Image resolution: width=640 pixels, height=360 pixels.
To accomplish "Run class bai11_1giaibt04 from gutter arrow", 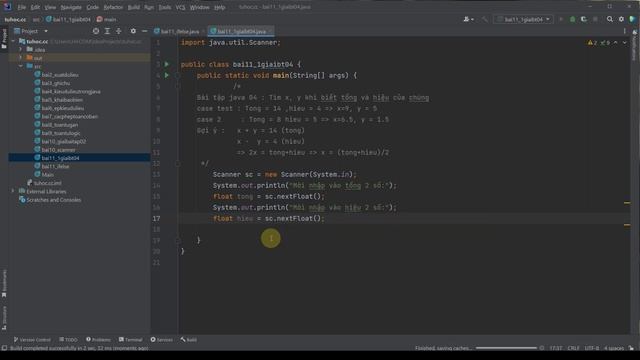I will coord(167,64).
